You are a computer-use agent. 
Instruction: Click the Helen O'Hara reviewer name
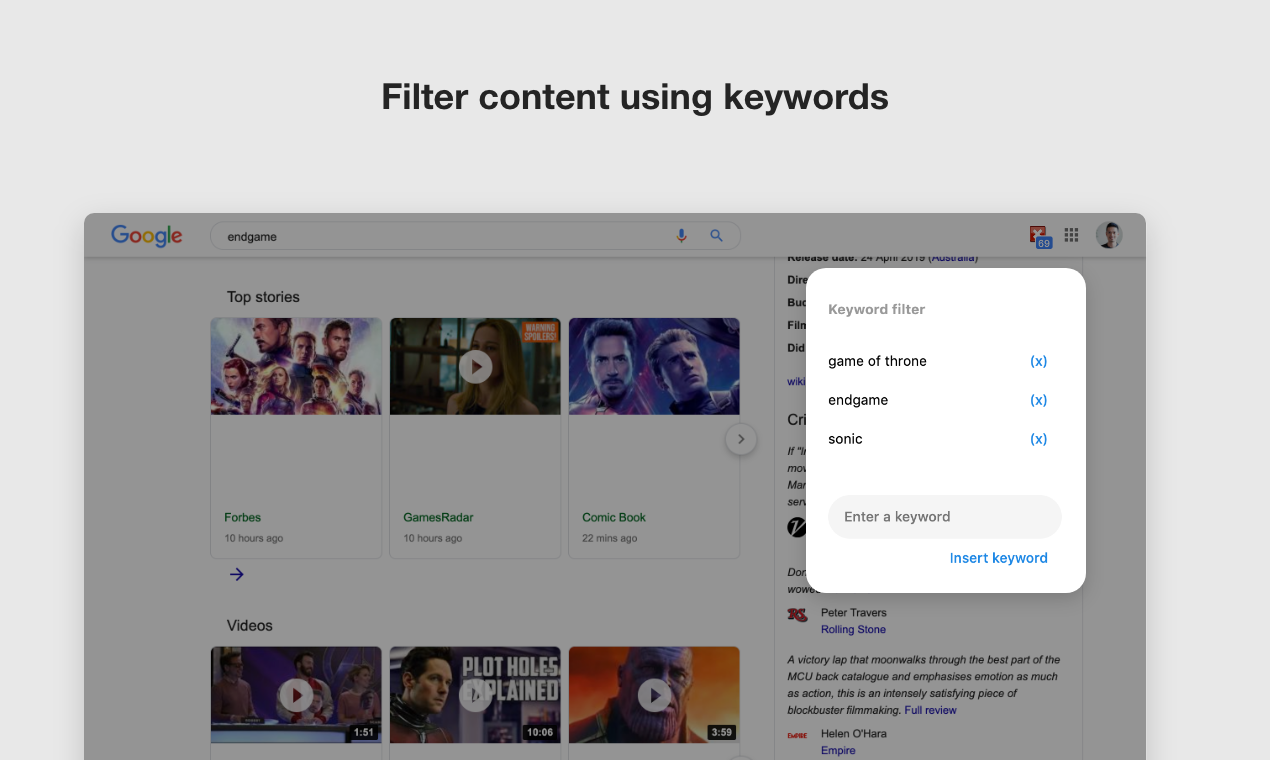(x=854, y=733)
